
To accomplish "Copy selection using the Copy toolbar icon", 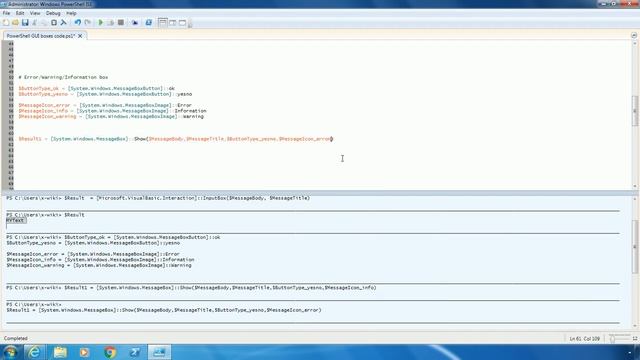I will pyautogui.click(x=44, y=23).
